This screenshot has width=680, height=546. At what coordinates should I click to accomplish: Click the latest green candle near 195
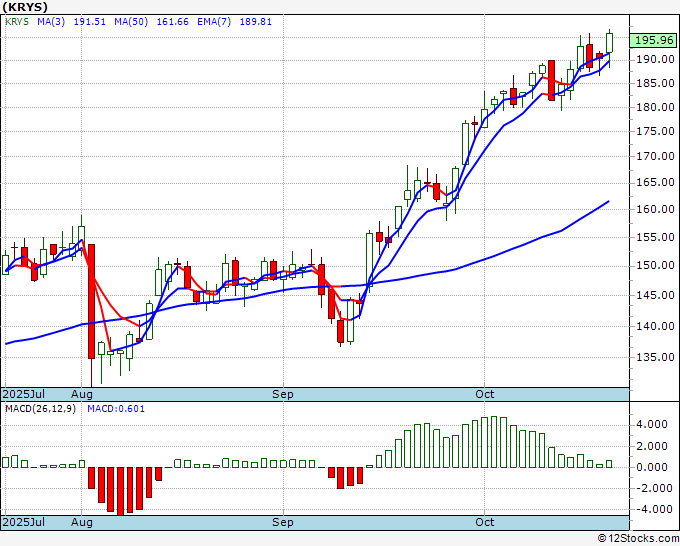[609, 43]
